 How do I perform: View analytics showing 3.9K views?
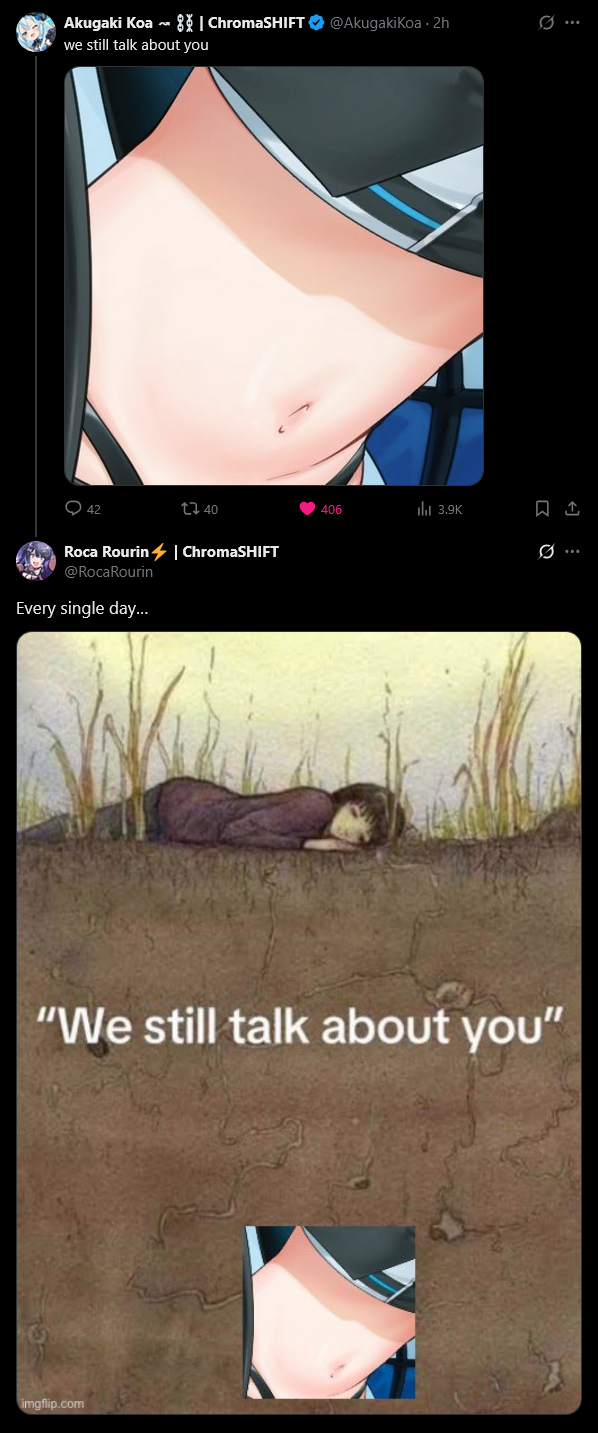click(439, 509)
